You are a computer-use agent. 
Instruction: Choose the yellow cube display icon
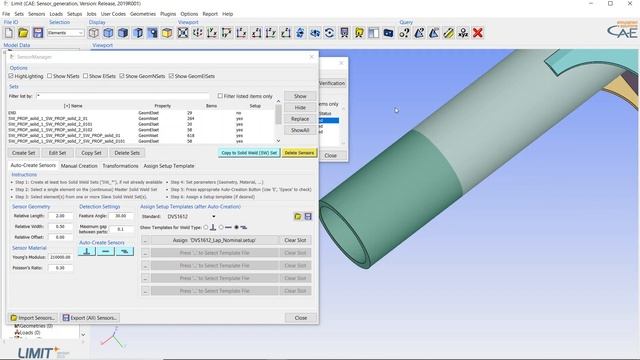[167, 33]
